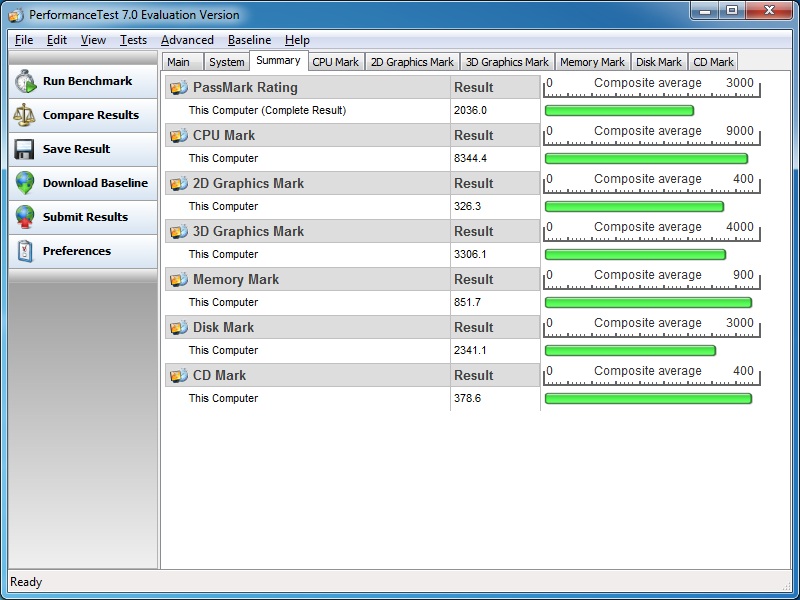Select the CD Mark value 378.6
The height and width of the screenshot is (600, 800).
coord(467,398)
